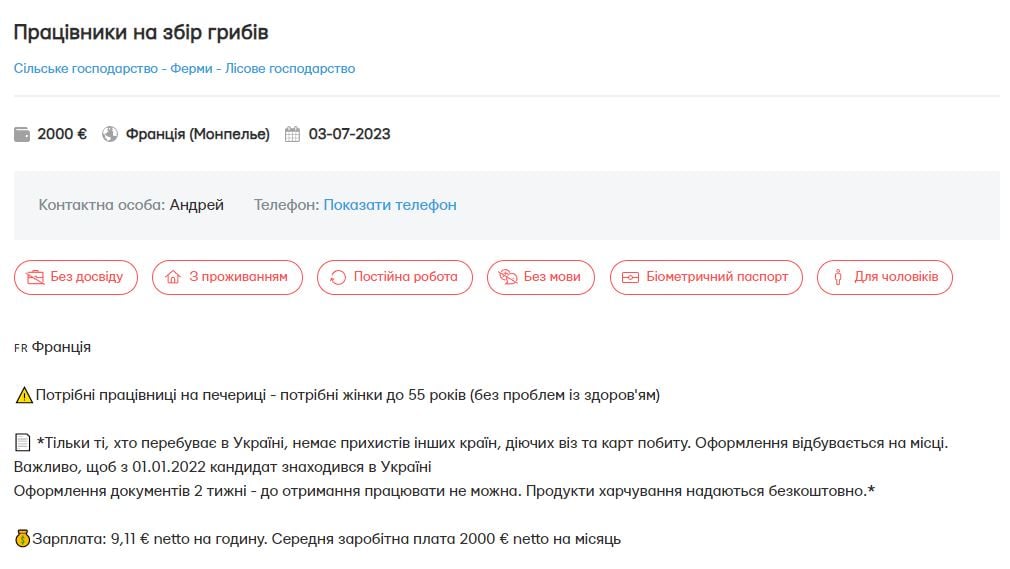
Task: Click the speech icon in Без мови tag
Action: point(508,277)
